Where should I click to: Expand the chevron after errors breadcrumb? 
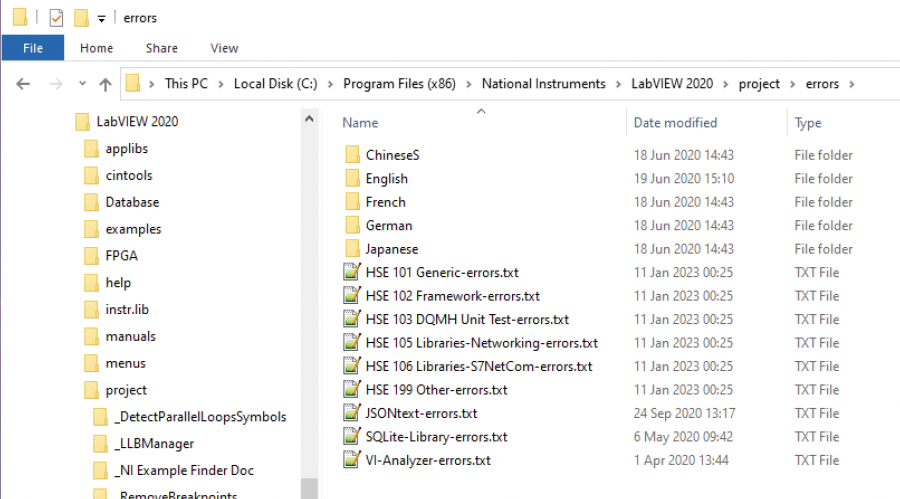(x=852, y=84)
